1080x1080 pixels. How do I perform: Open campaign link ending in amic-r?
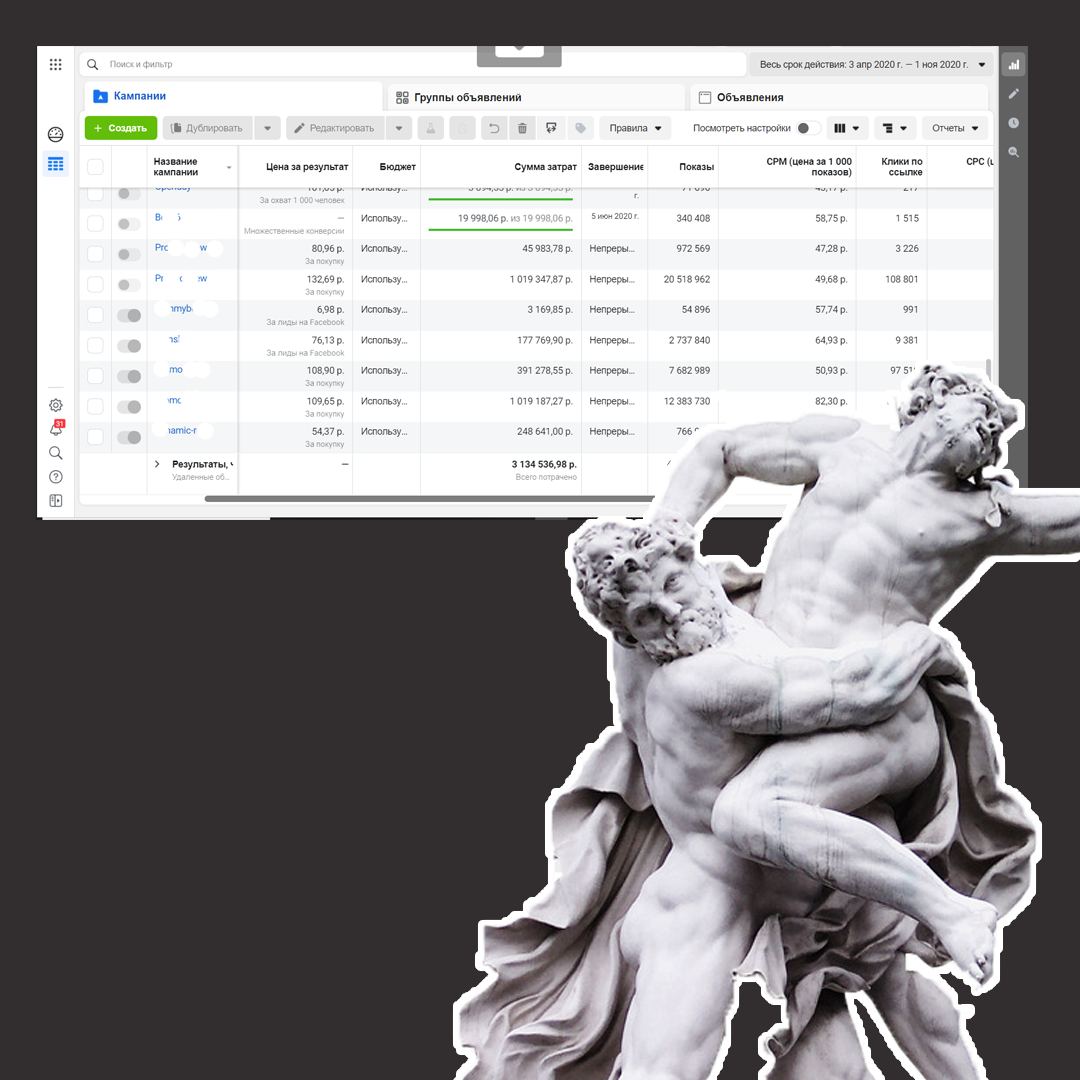[x=182, y=430]
